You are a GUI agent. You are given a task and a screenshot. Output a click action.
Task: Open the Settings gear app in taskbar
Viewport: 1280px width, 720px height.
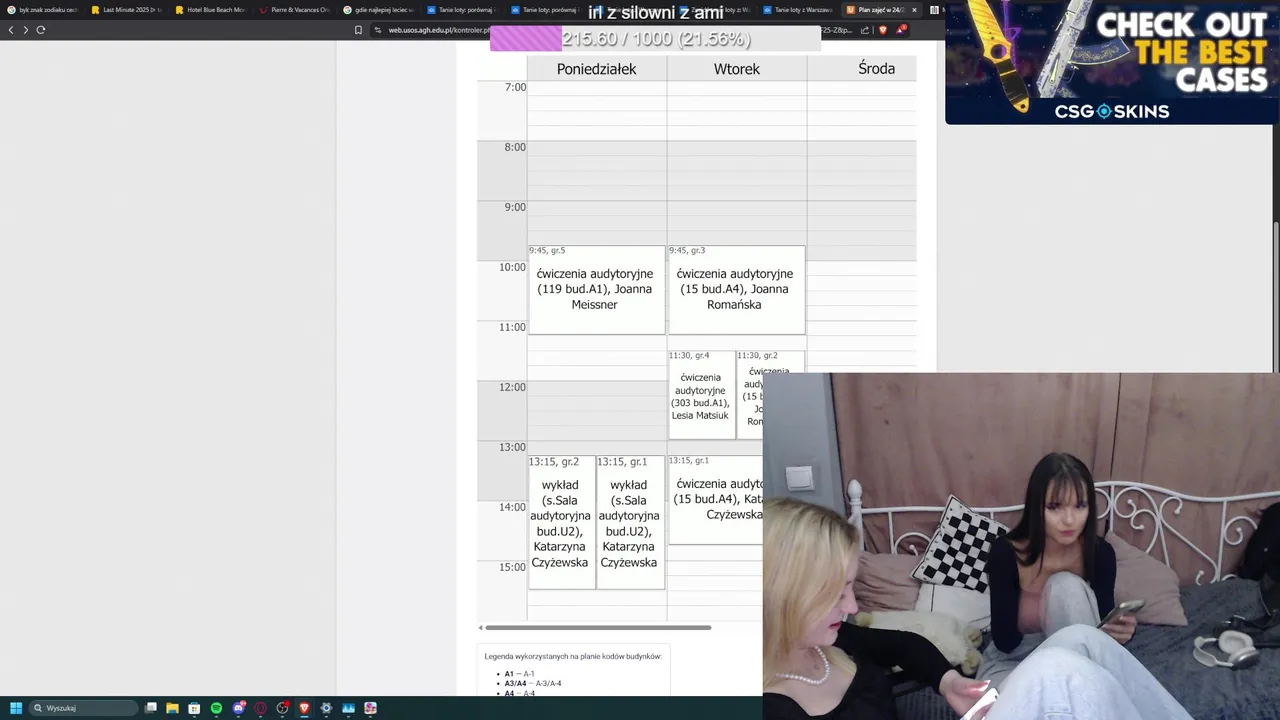(x=326, y=708)
